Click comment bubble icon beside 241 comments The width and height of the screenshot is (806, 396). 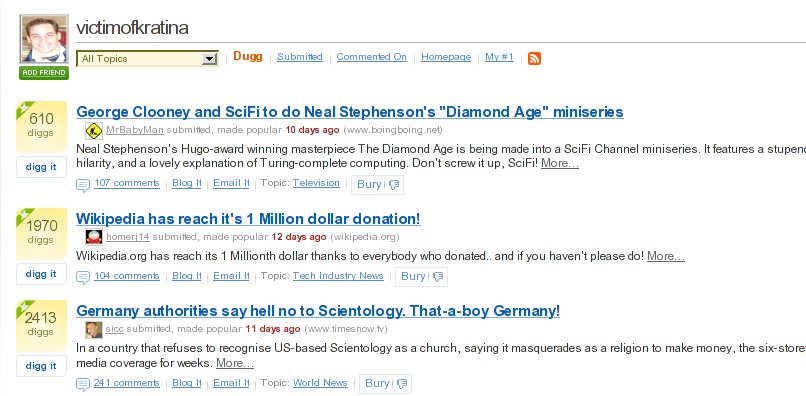pos(83,384)
